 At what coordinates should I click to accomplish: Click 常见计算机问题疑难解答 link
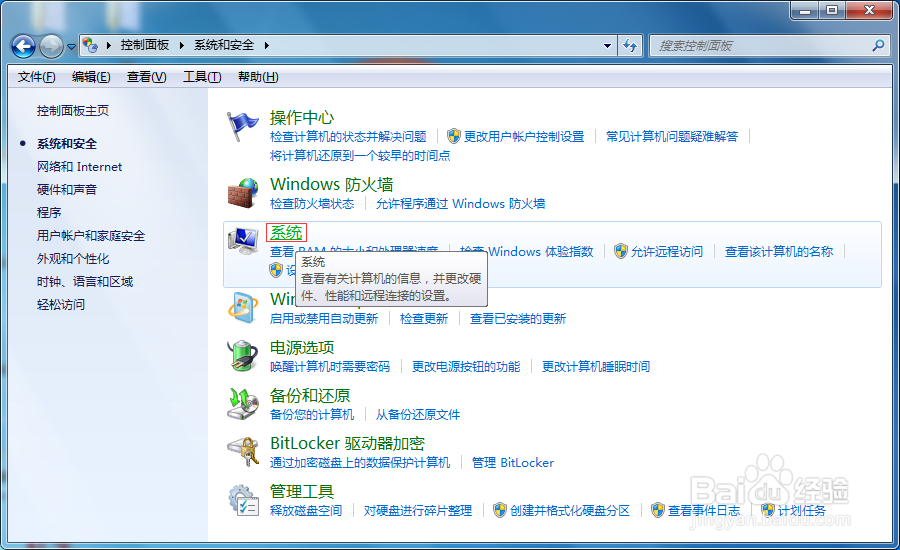[672, 137]
